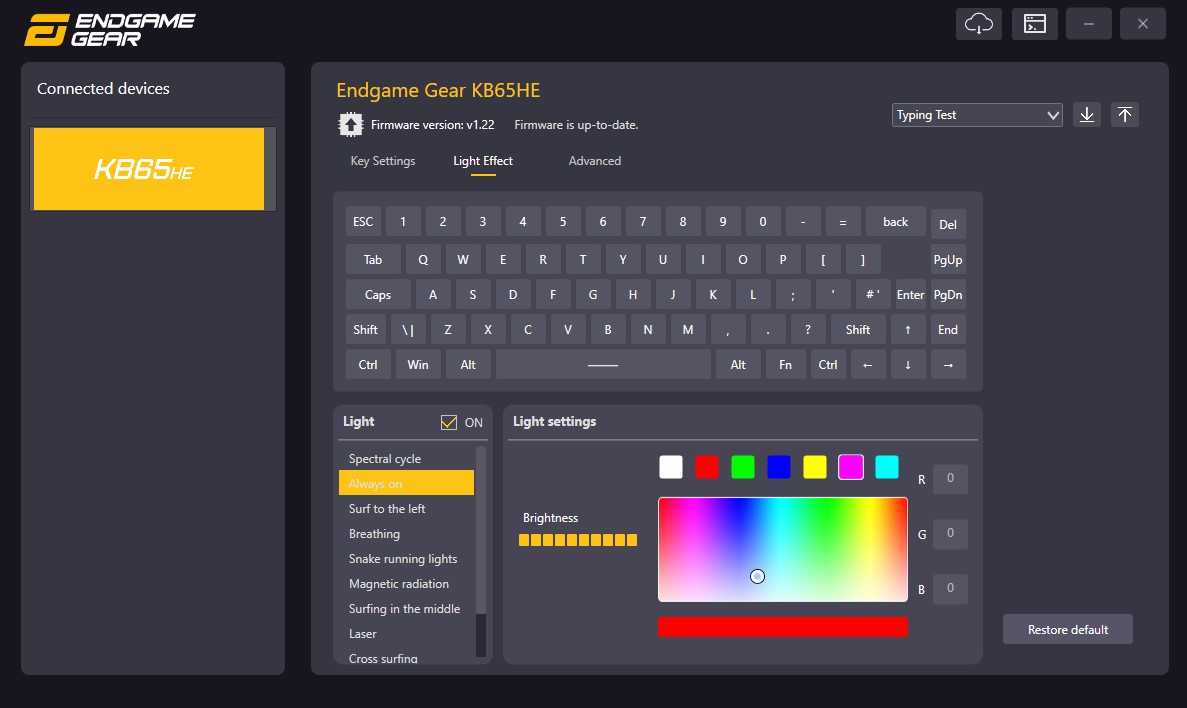Pick the white color swatch
The image size is (1187, 708).
(x=671, y=467)
